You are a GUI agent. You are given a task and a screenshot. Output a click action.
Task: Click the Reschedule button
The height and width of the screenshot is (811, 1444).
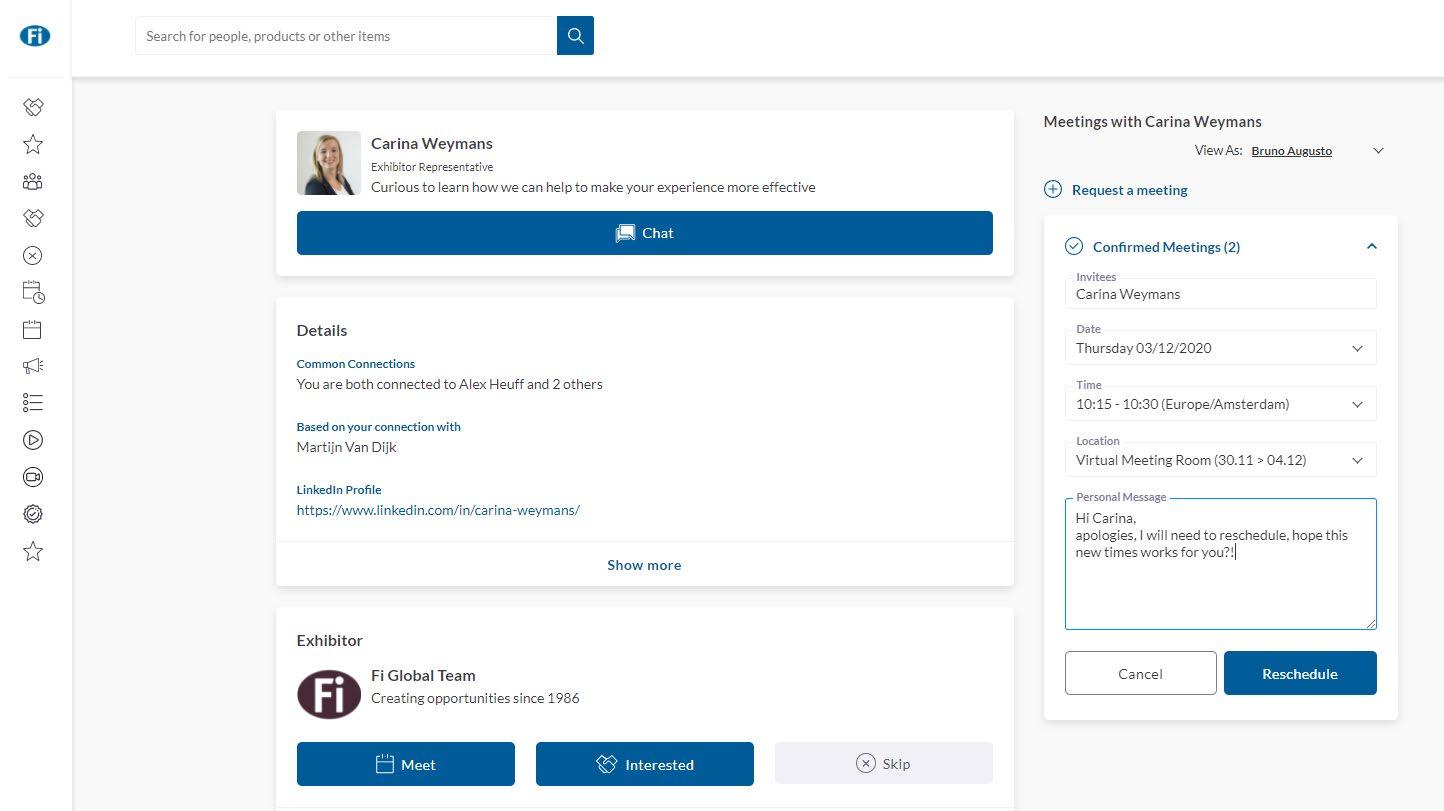tap(1300, 673)
